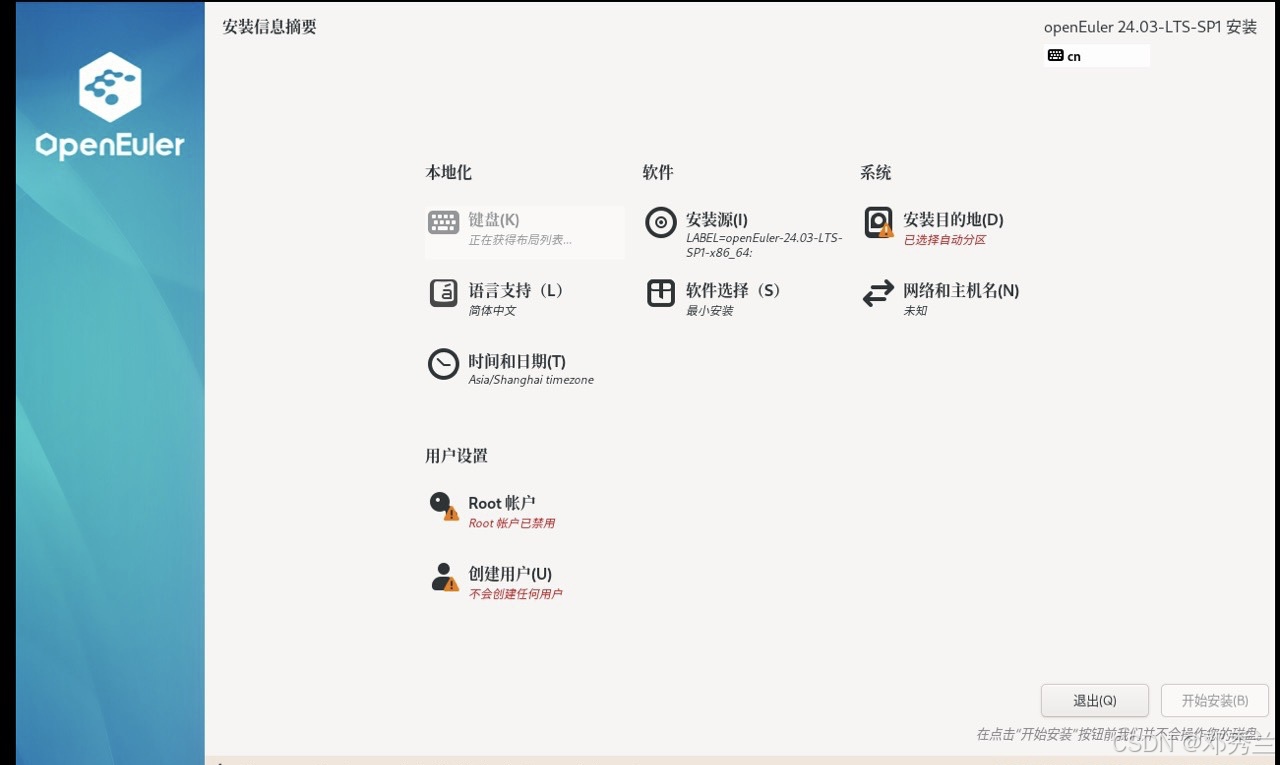Select the 创建用户 create user icon
This screenshot has height=765, width=1280.
[x=440, y=575]
